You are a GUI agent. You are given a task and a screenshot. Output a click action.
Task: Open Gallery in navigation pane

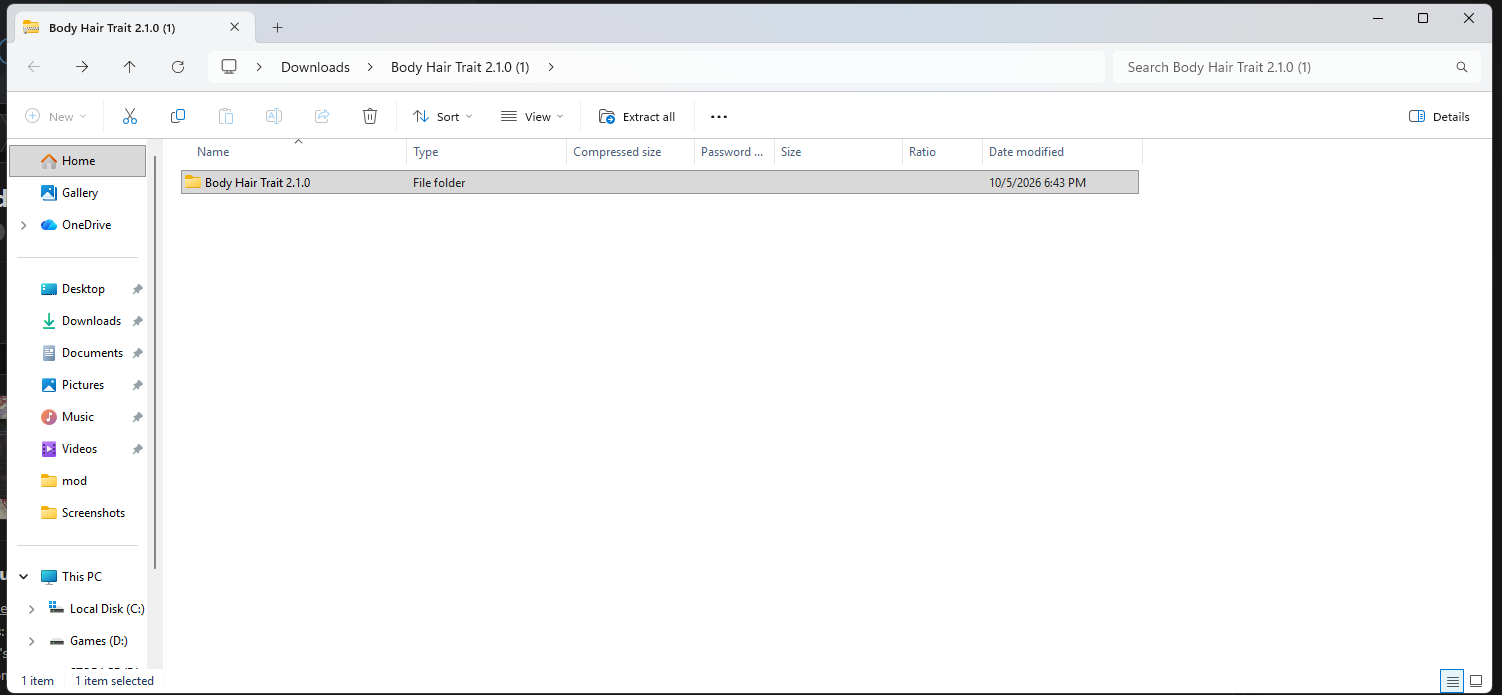pos(78,193)
